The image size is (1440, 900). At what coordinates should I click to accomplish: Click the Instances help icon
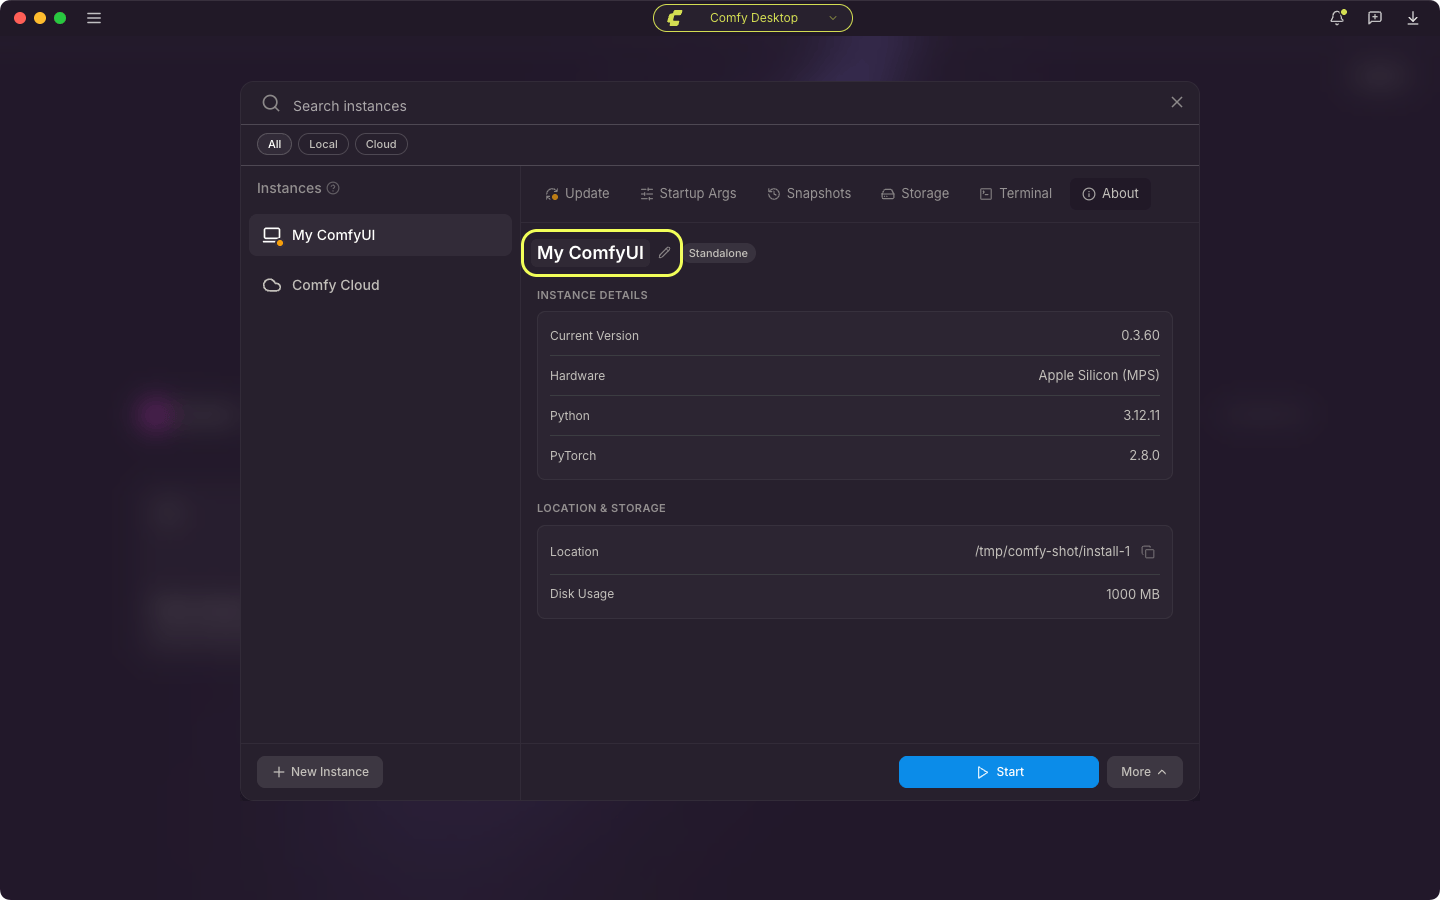334,188
